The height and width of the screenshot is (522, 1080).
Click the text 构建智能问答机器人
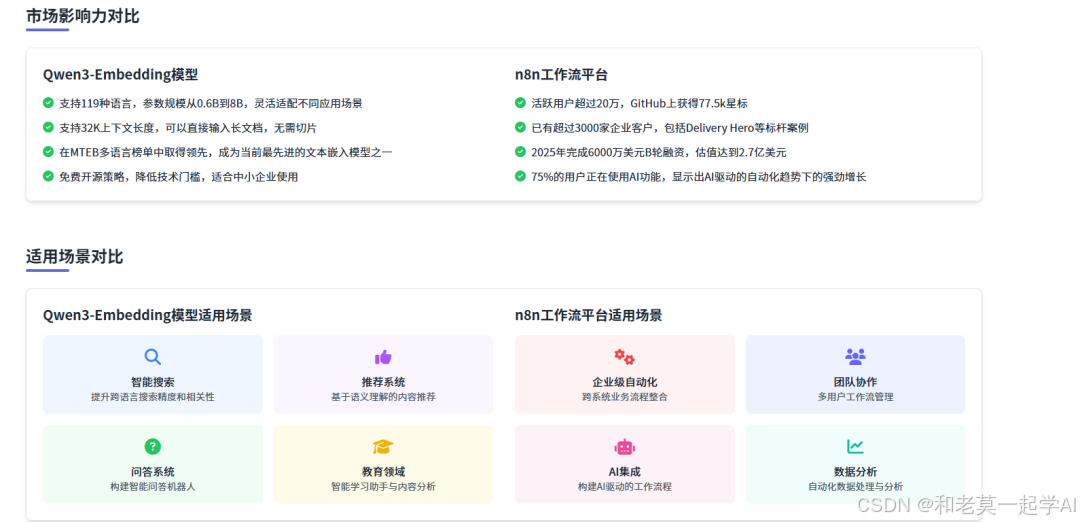[x=152, y=487]
